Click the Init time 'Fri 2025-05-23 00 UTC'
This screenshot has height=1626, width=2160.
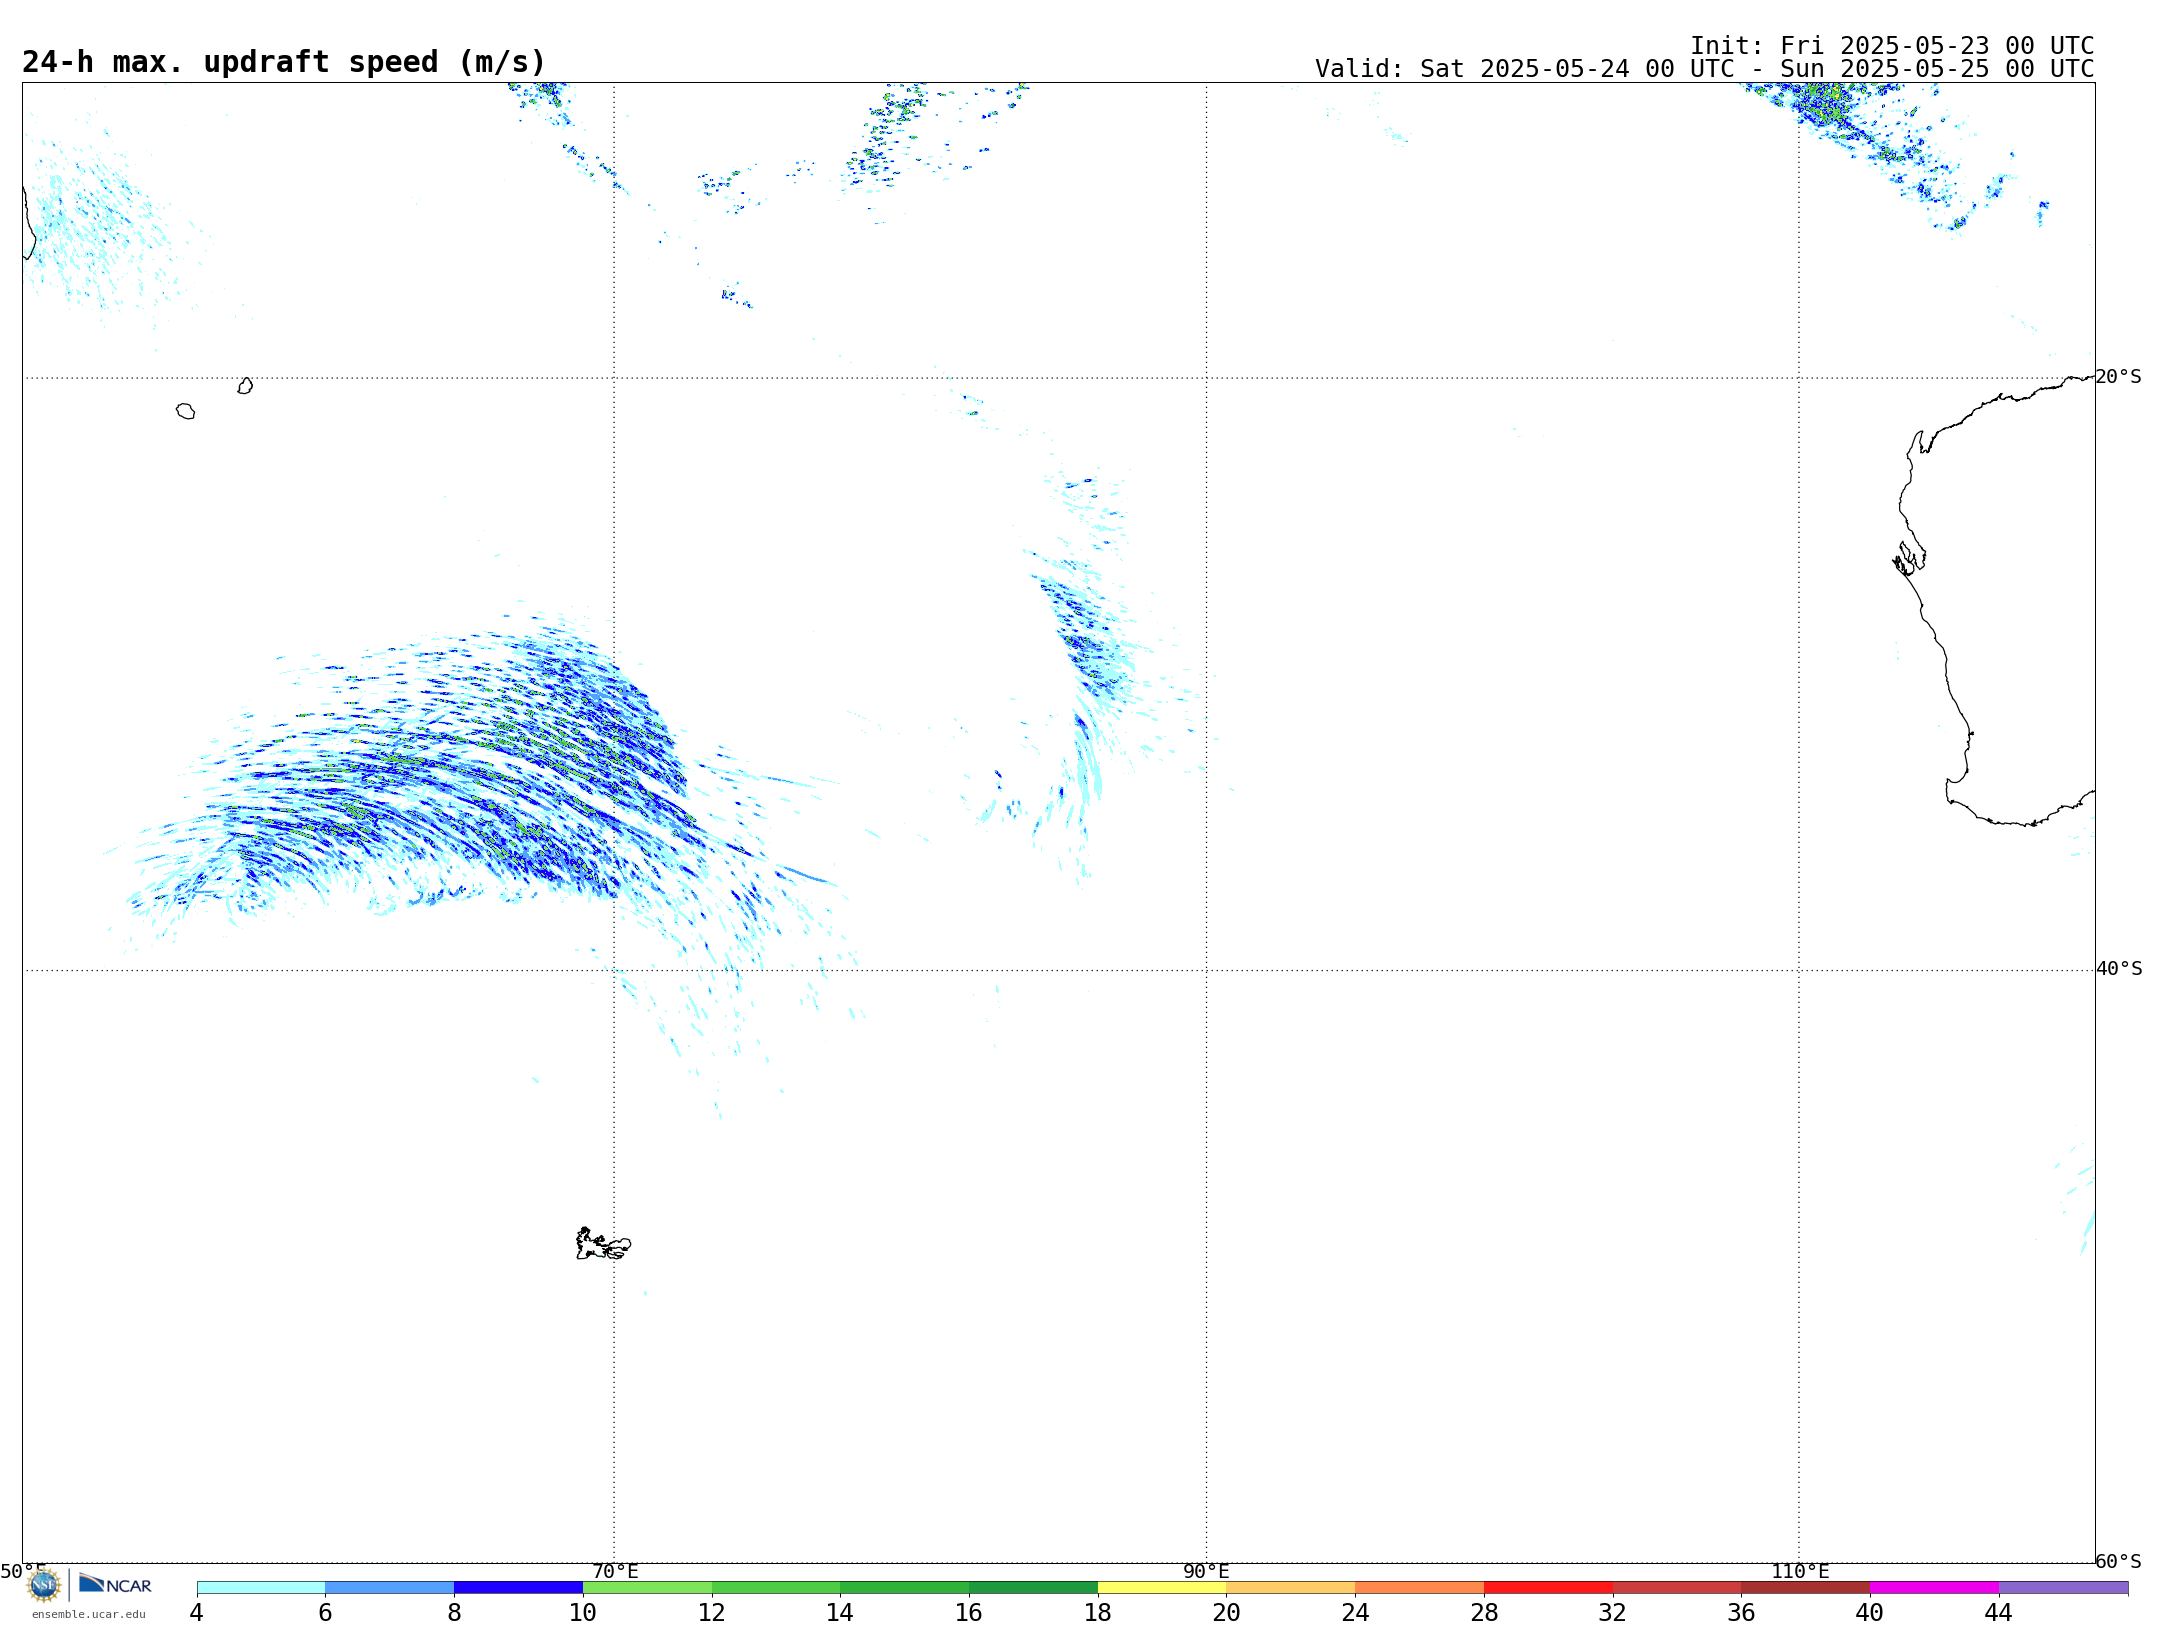click(x=1937, y=46)
